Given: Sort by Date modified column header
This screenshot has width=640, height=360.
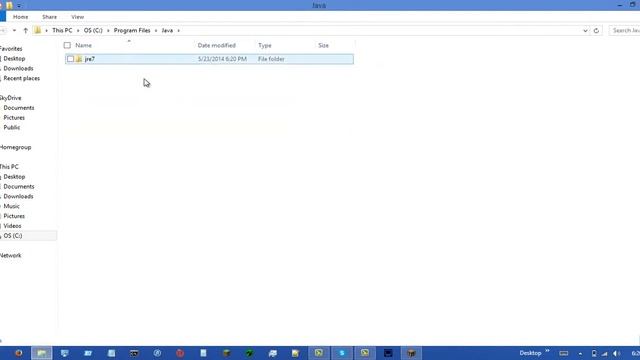Looking at the screenshot, I should (216, 45).
